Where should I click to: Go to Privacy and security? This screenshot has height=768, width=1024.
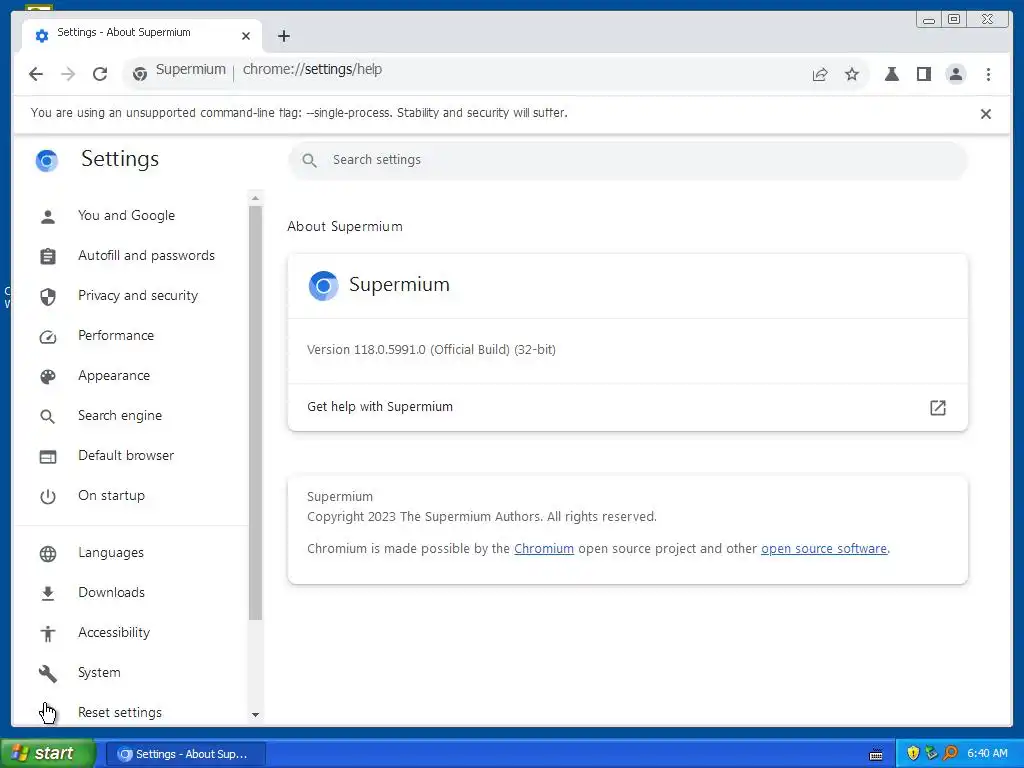coord(138,295)
